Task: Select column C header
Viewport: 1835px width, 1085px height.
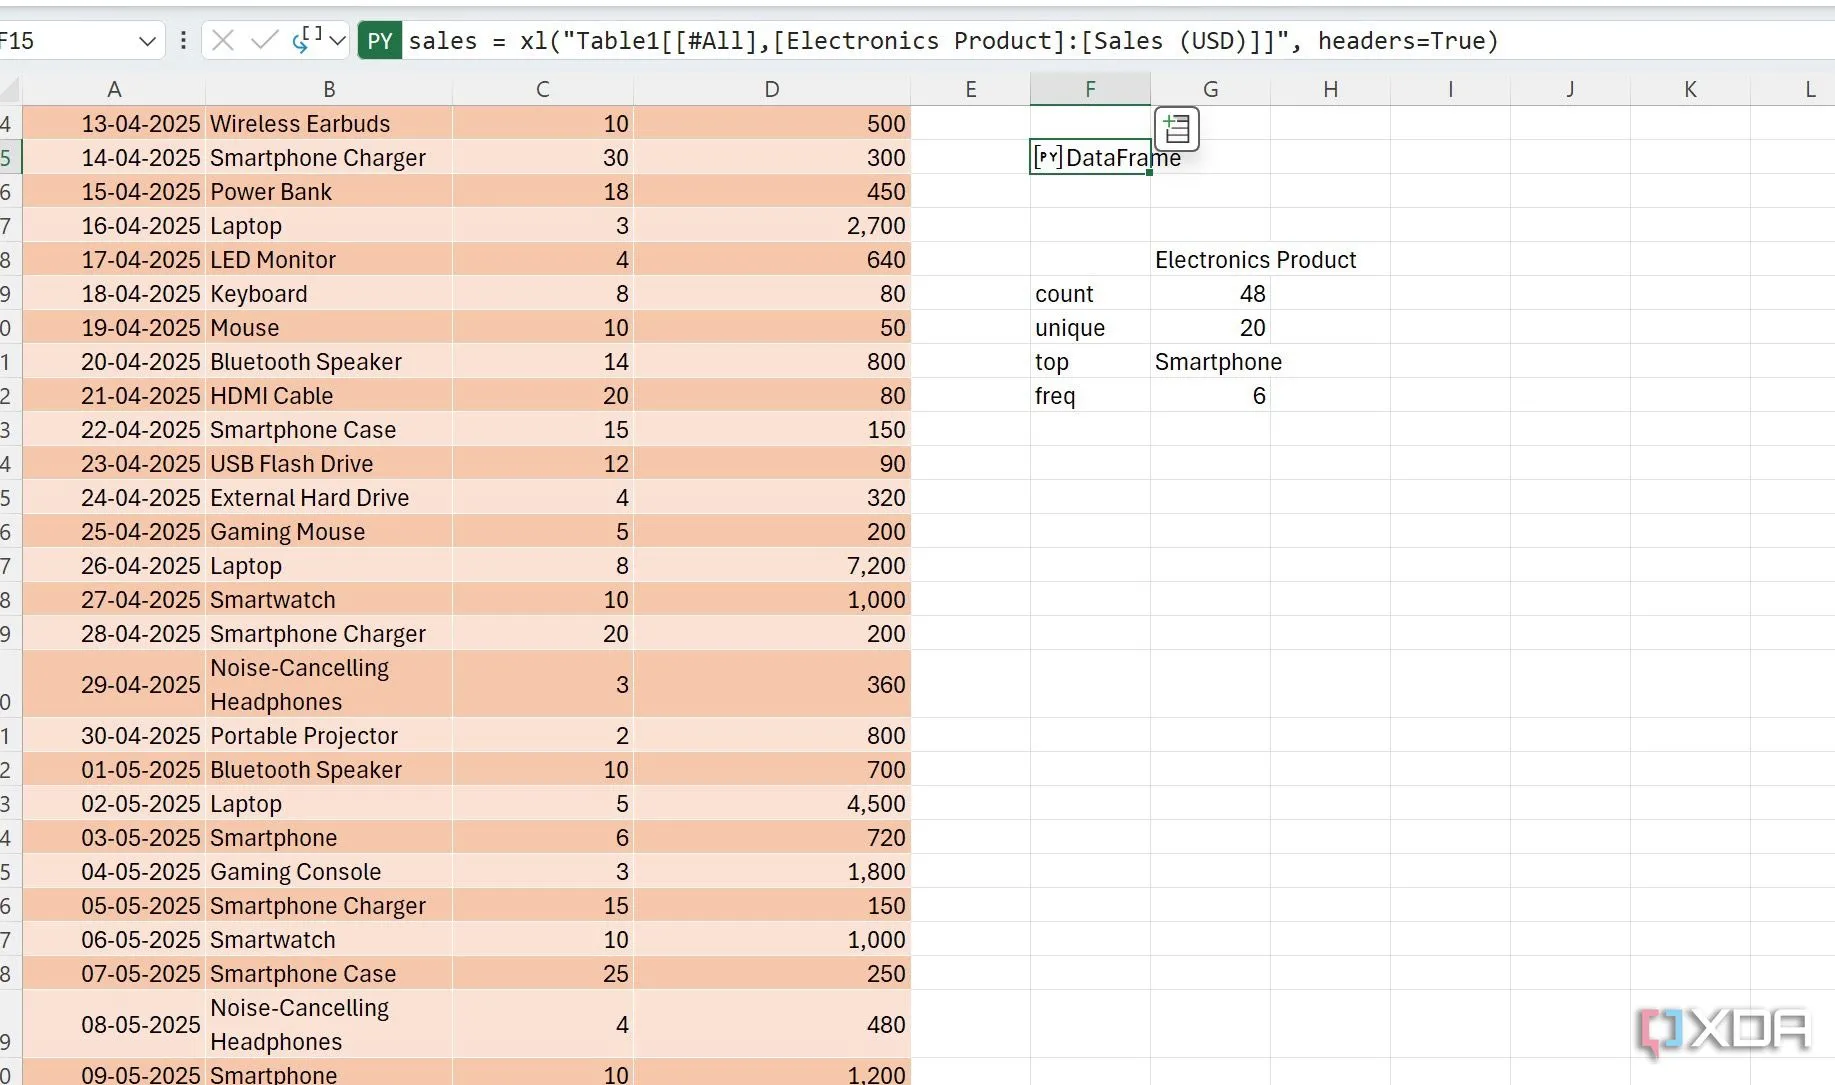Action: tap(542, 89)
